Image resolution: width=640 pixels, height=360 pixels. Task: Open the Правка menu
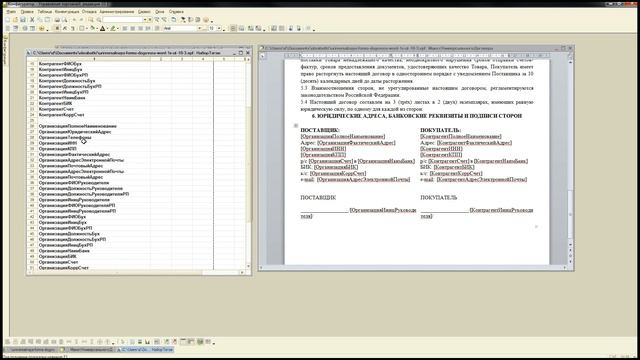point(27,12)
